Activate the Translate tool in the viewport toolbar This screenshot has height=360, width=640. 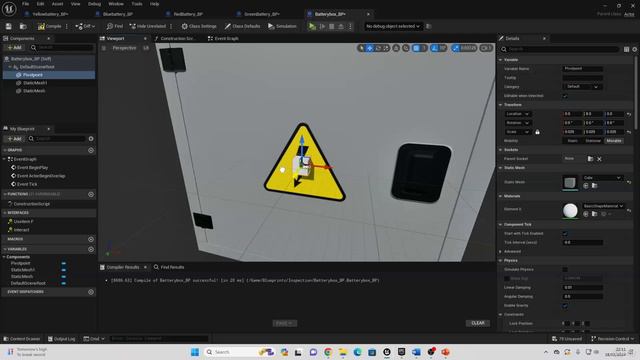click(369, 48)
